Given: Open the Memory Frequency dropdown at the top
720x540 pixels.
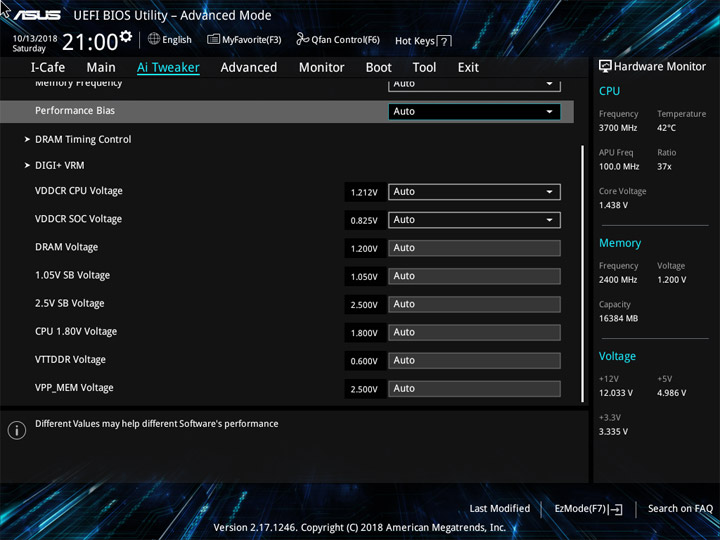Looking at the screenshot, I should coord(474,85).
